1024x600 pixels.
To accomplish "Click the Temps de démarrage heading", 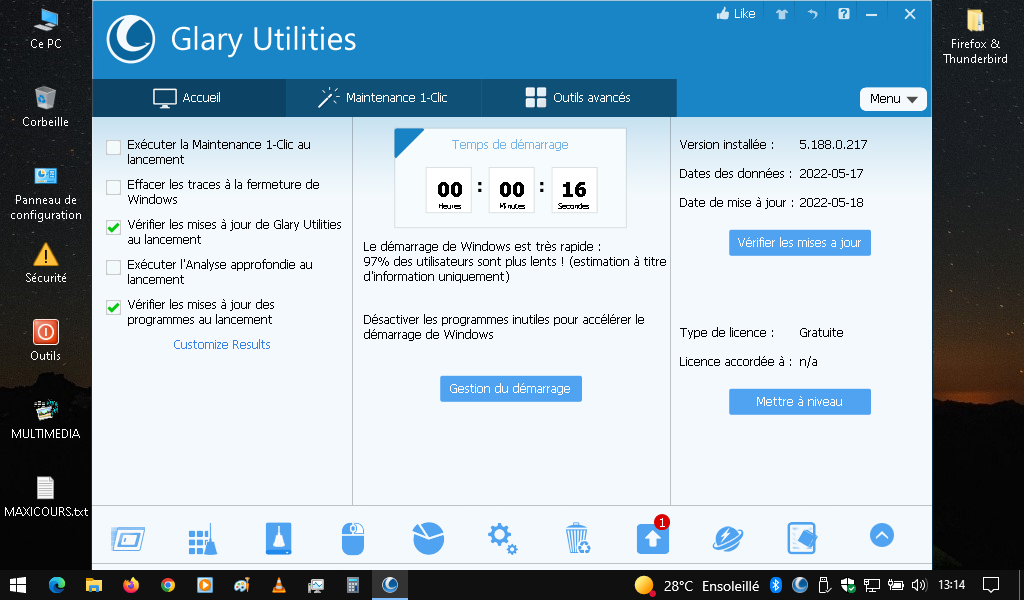I will coord(510,145).
